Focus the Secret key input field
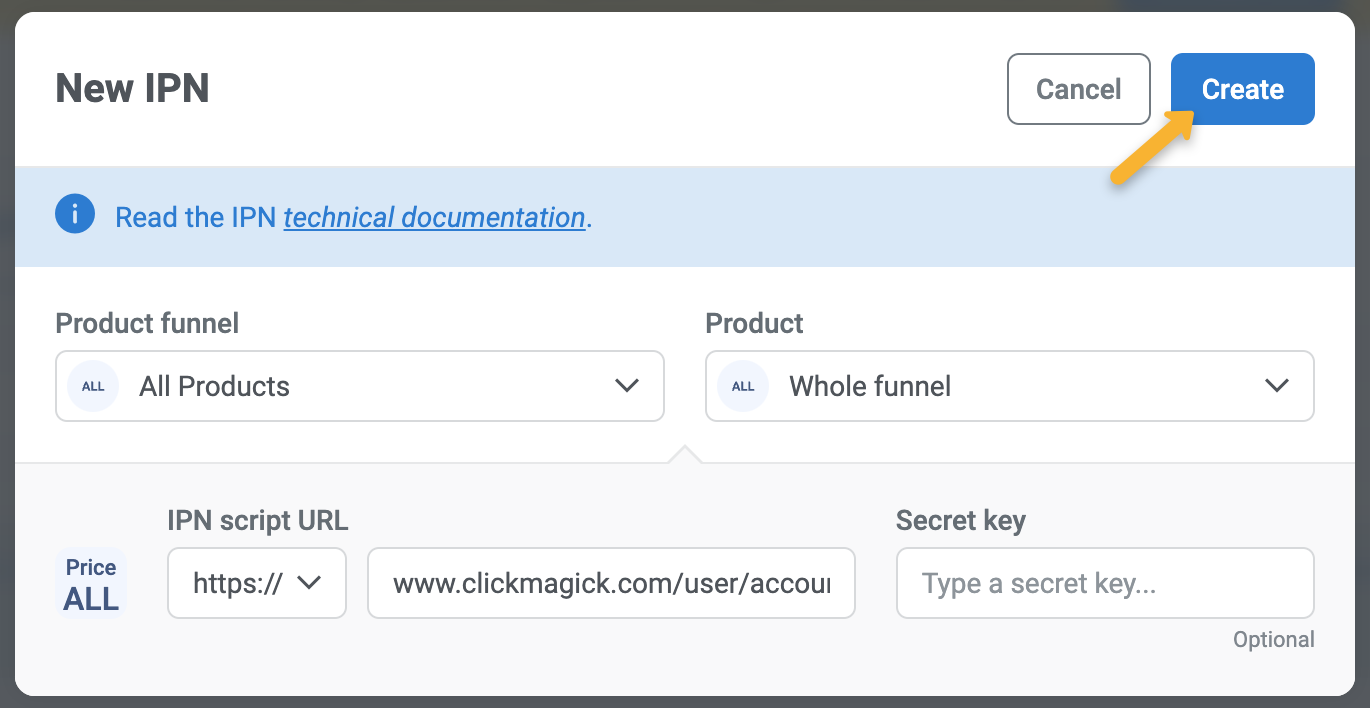The width and height of the screenshot is (1370, 708). [1104, 583]
